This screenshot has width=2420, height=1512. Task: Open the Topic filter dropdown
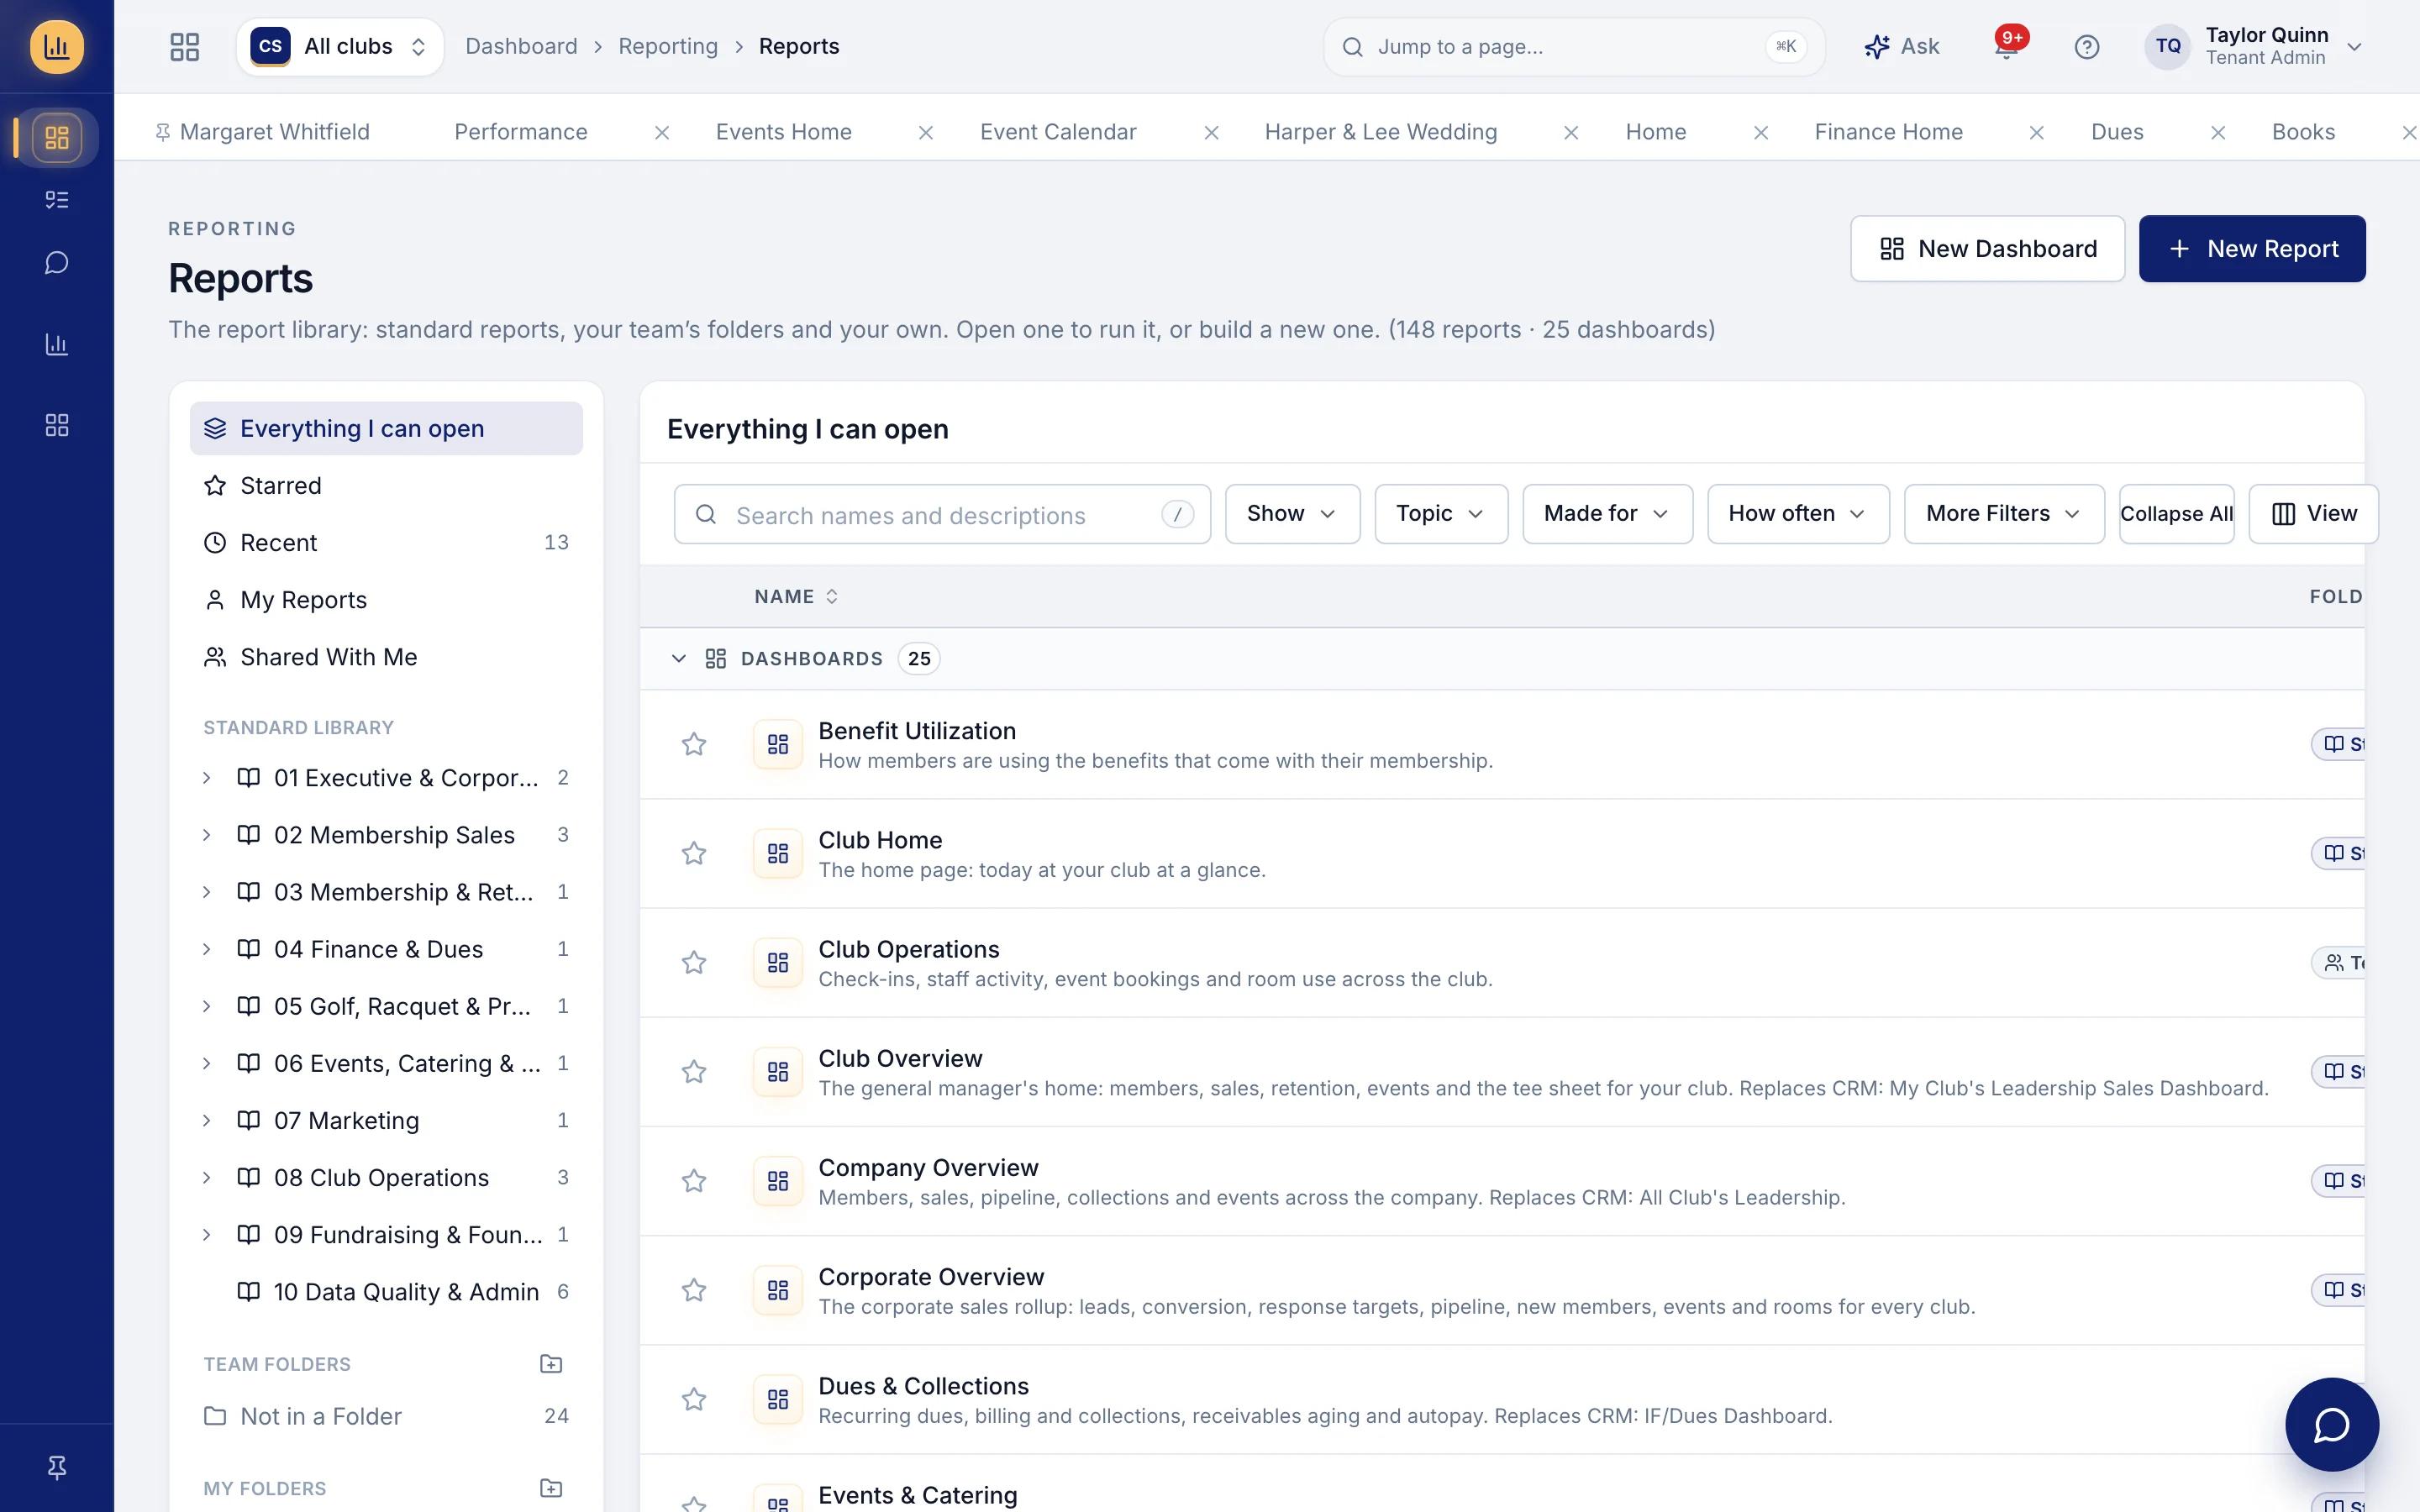point(1440,514)
